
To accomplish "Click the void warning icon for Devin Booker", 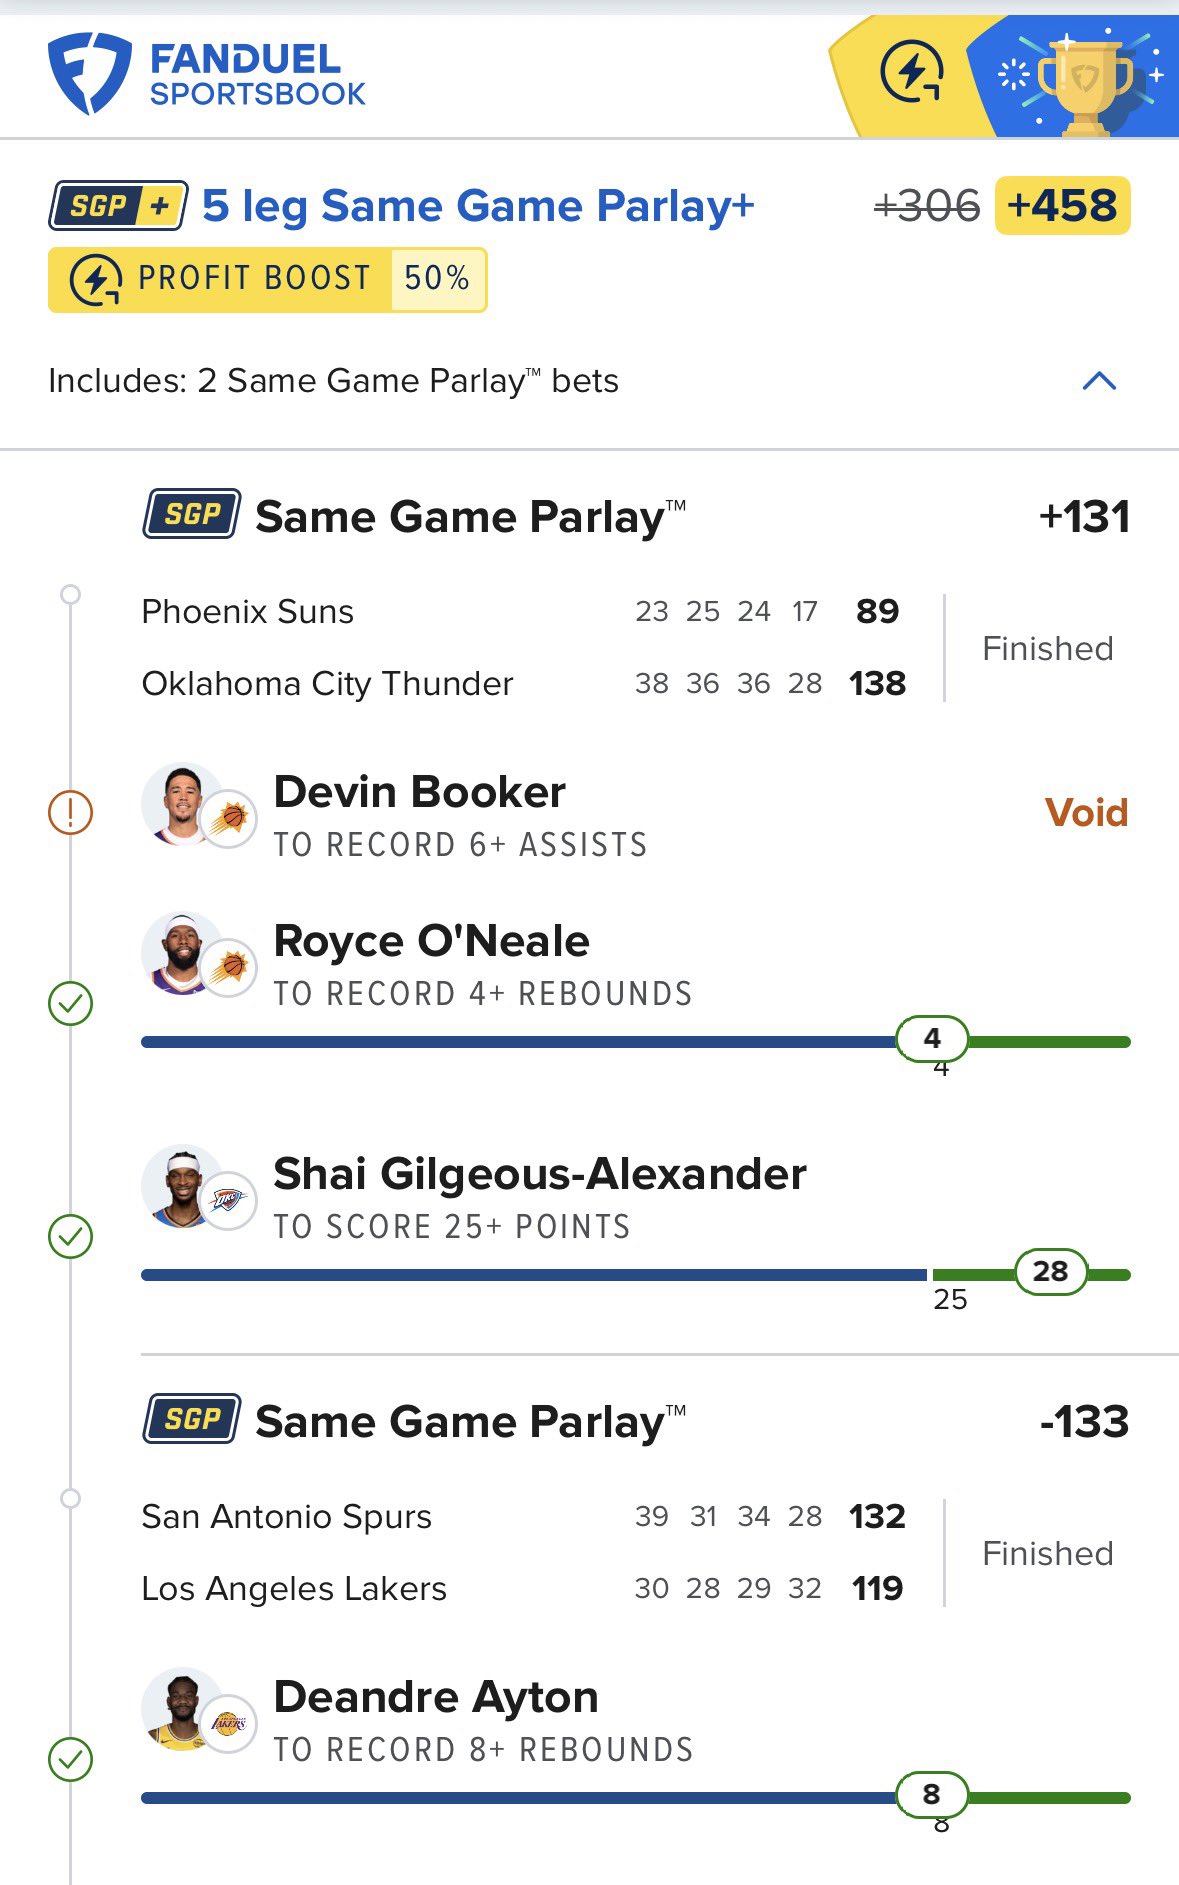I will tap(70, 812).
